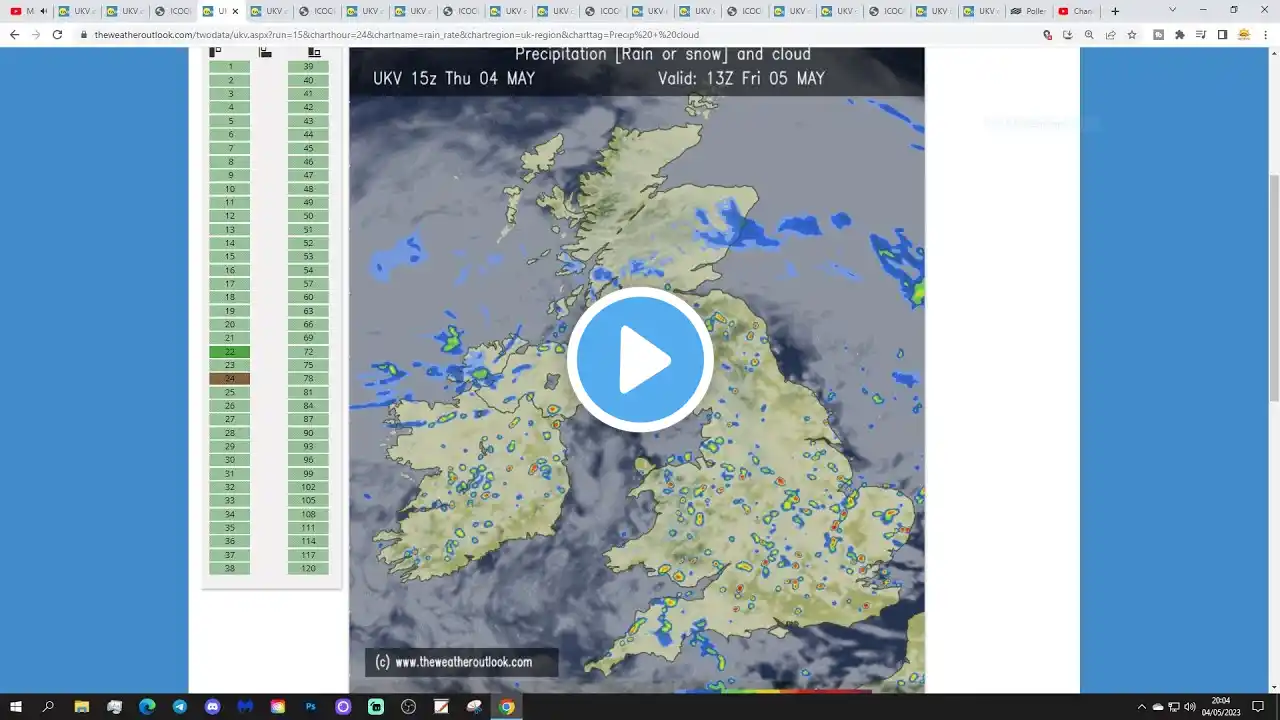Open Chrome from taskbar
Screen dimensions: 1280x720
pos(507,706)
